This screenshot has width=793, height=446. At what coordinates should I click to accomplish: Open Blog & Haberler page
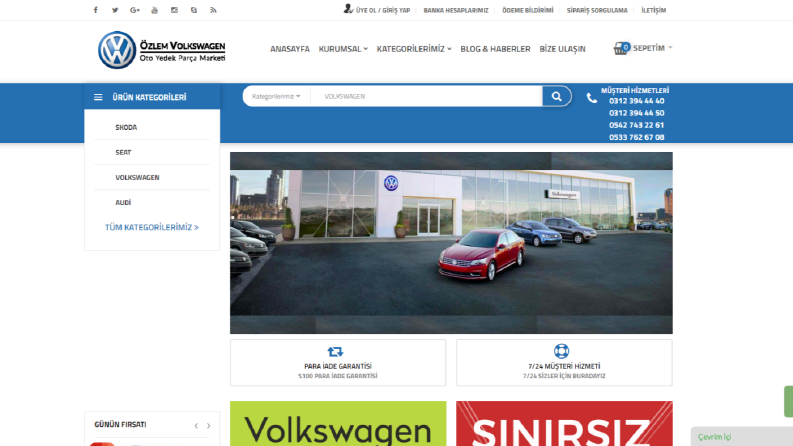point(495,49)
